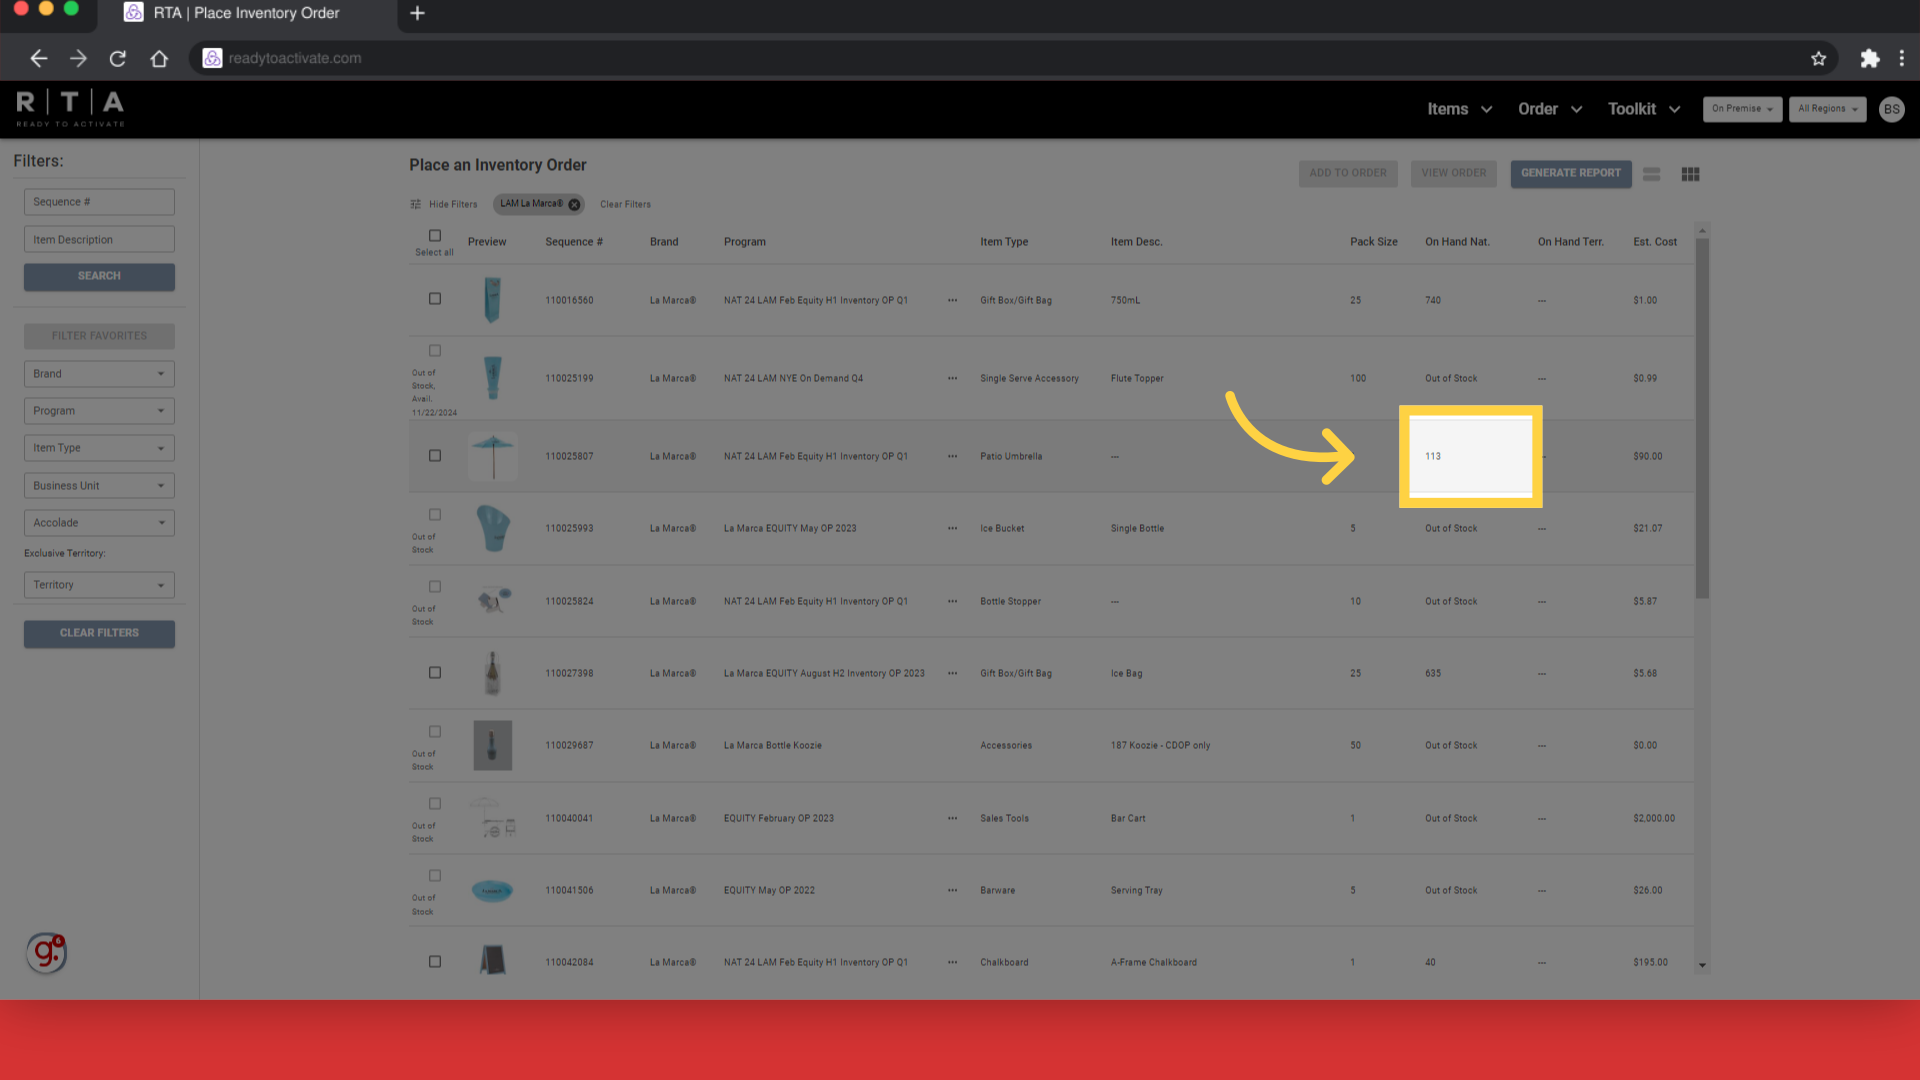Toggle the Select all checkbox
The height and width of the screenshot is (1080, 1920).
(435, 236)
